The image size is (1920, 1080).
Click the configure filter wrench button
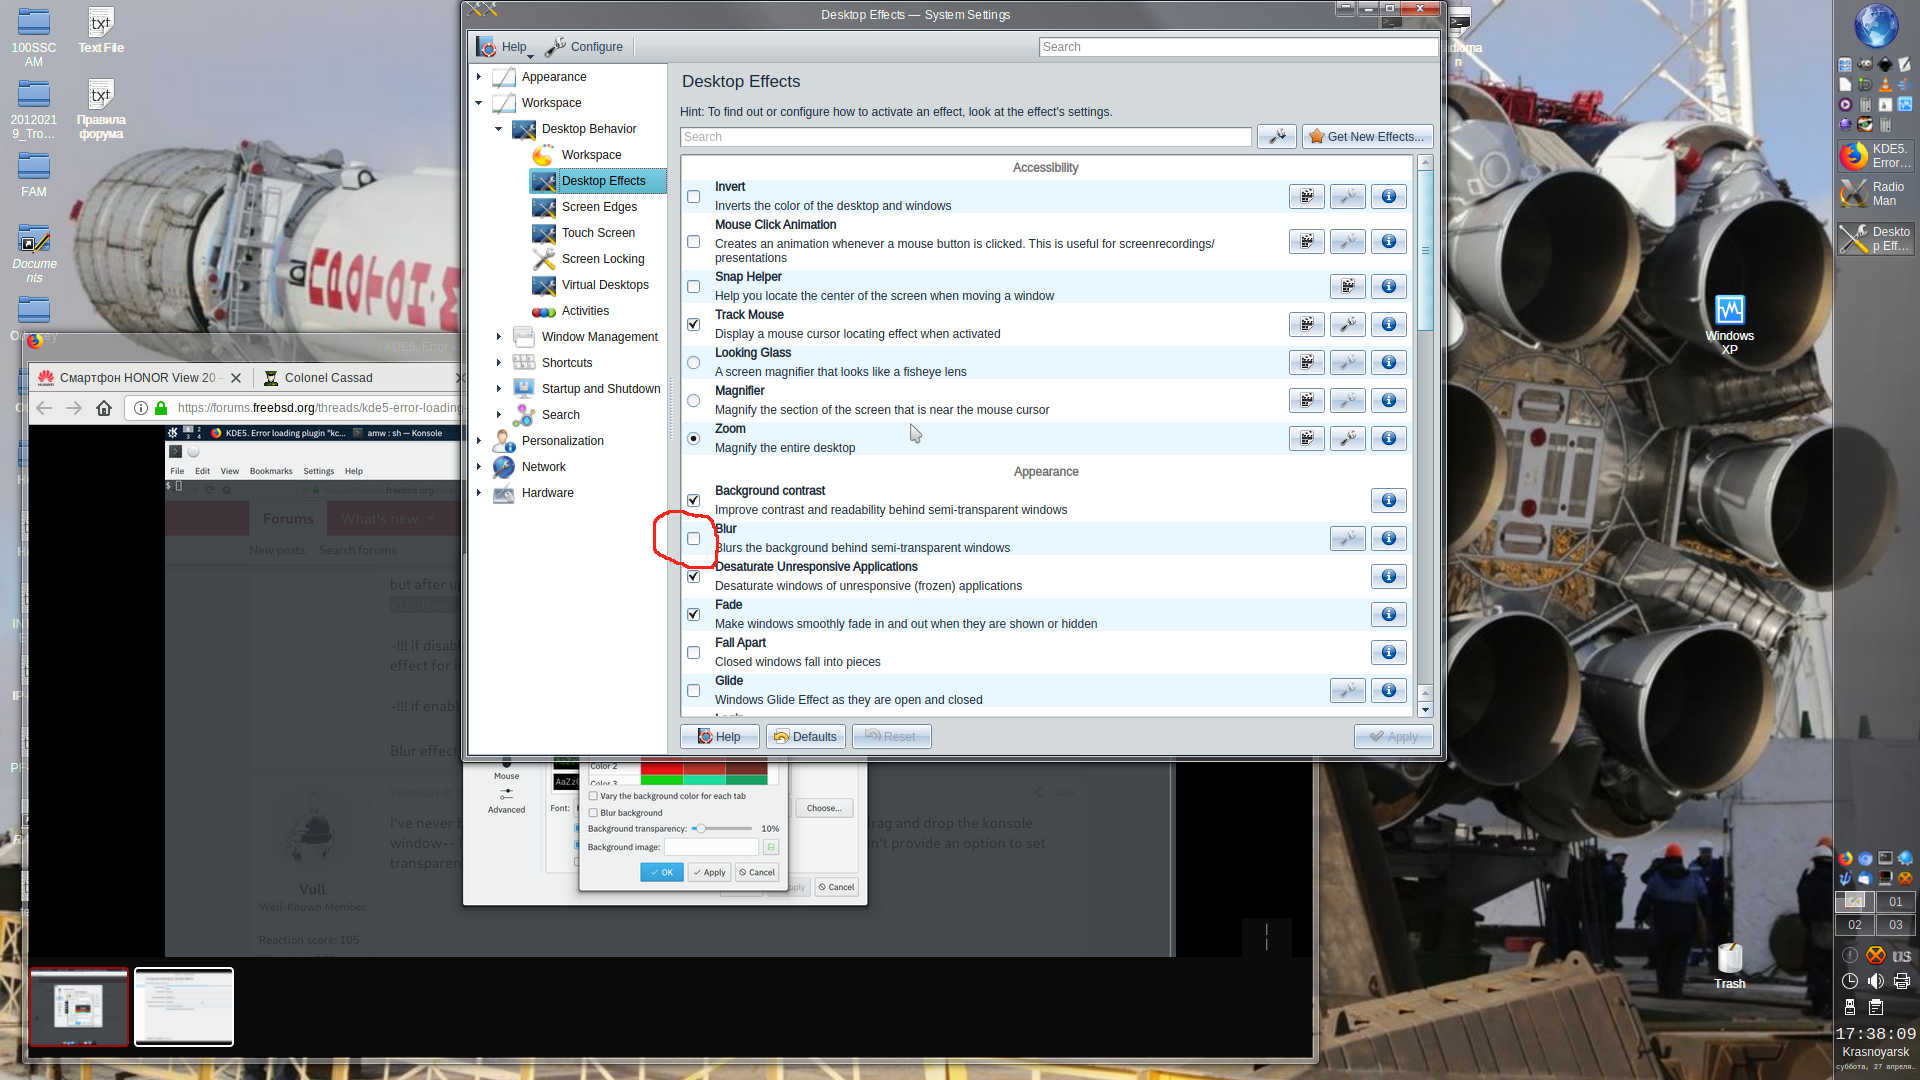click(x=1276, y=137)
